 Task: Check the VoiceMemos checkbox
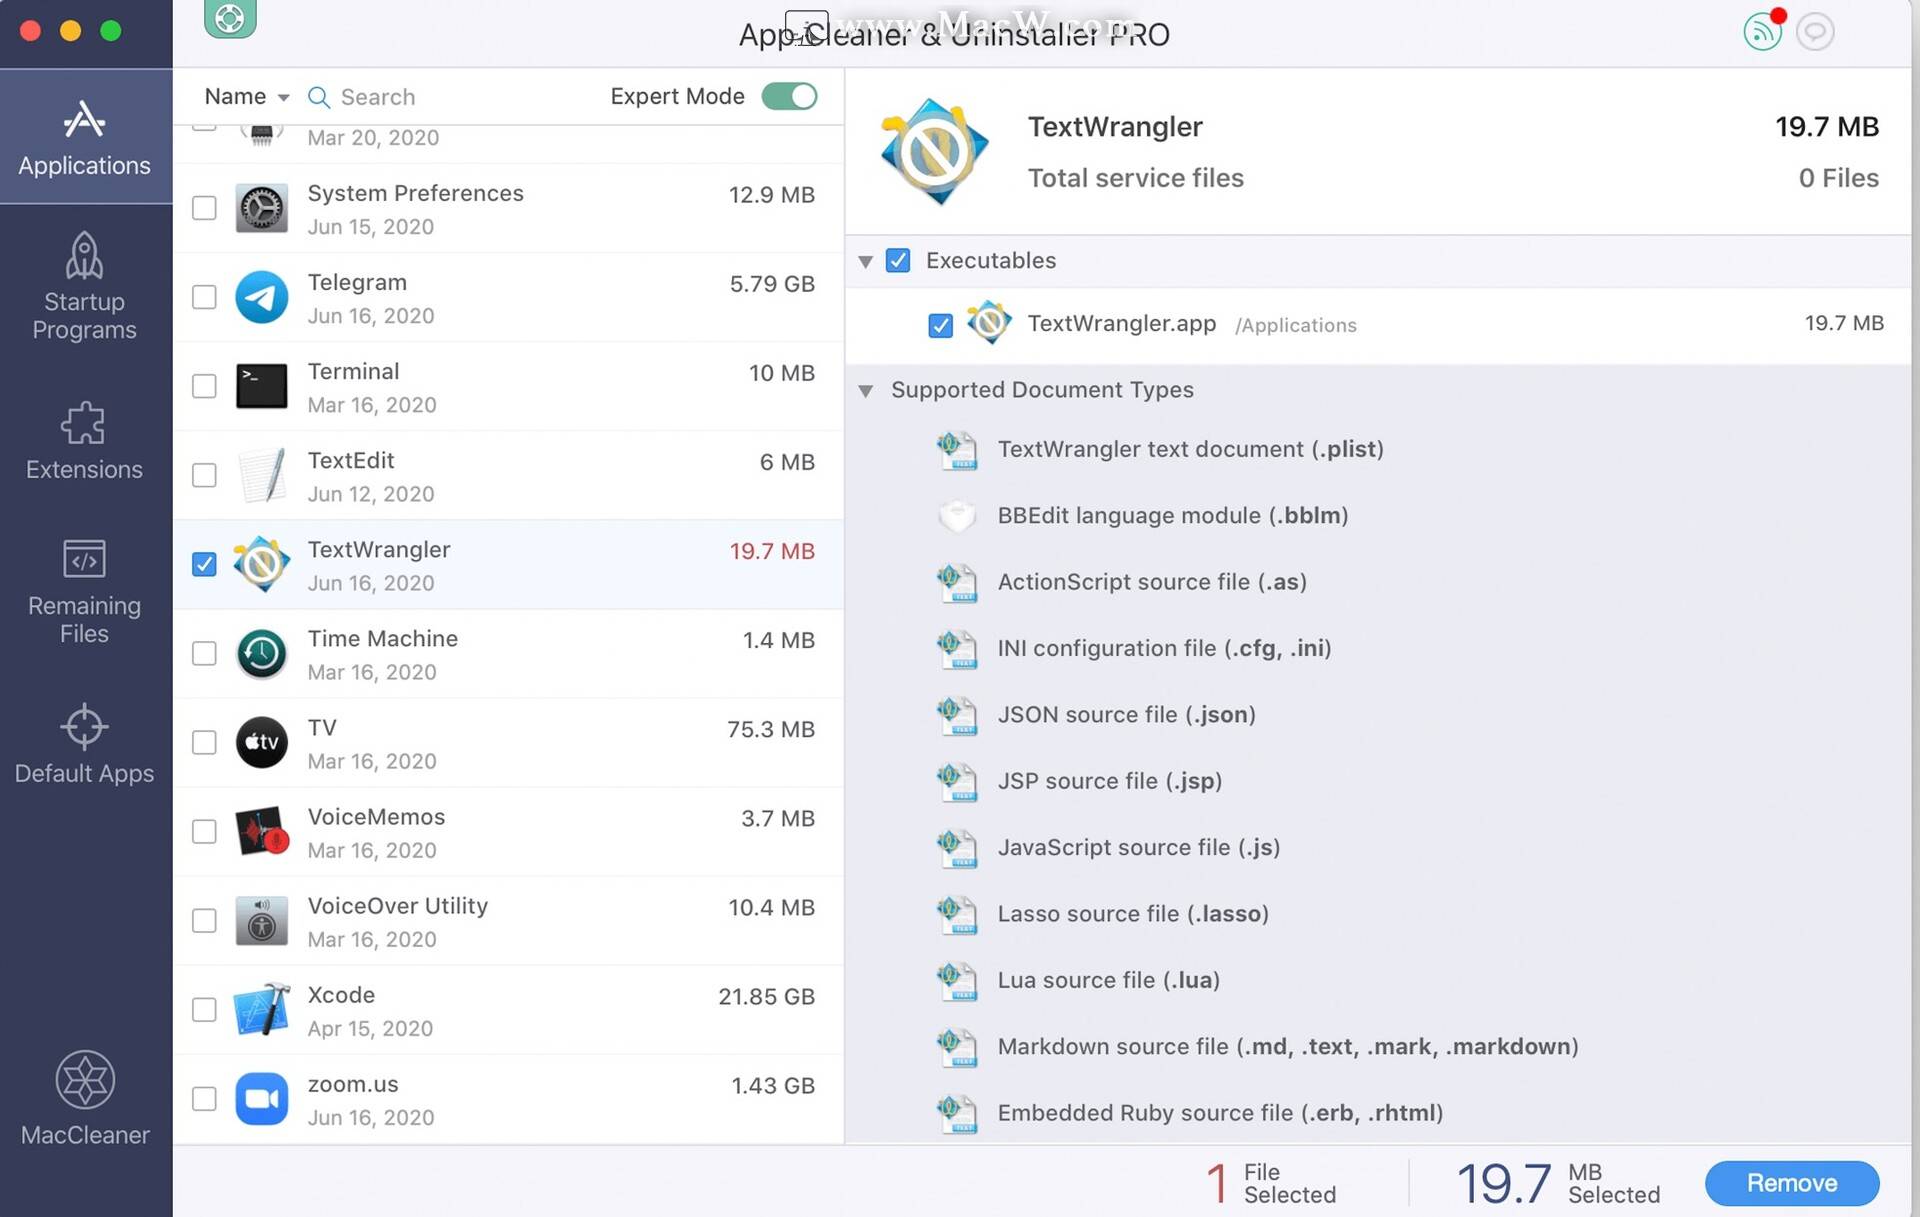(x=204, y=831)
